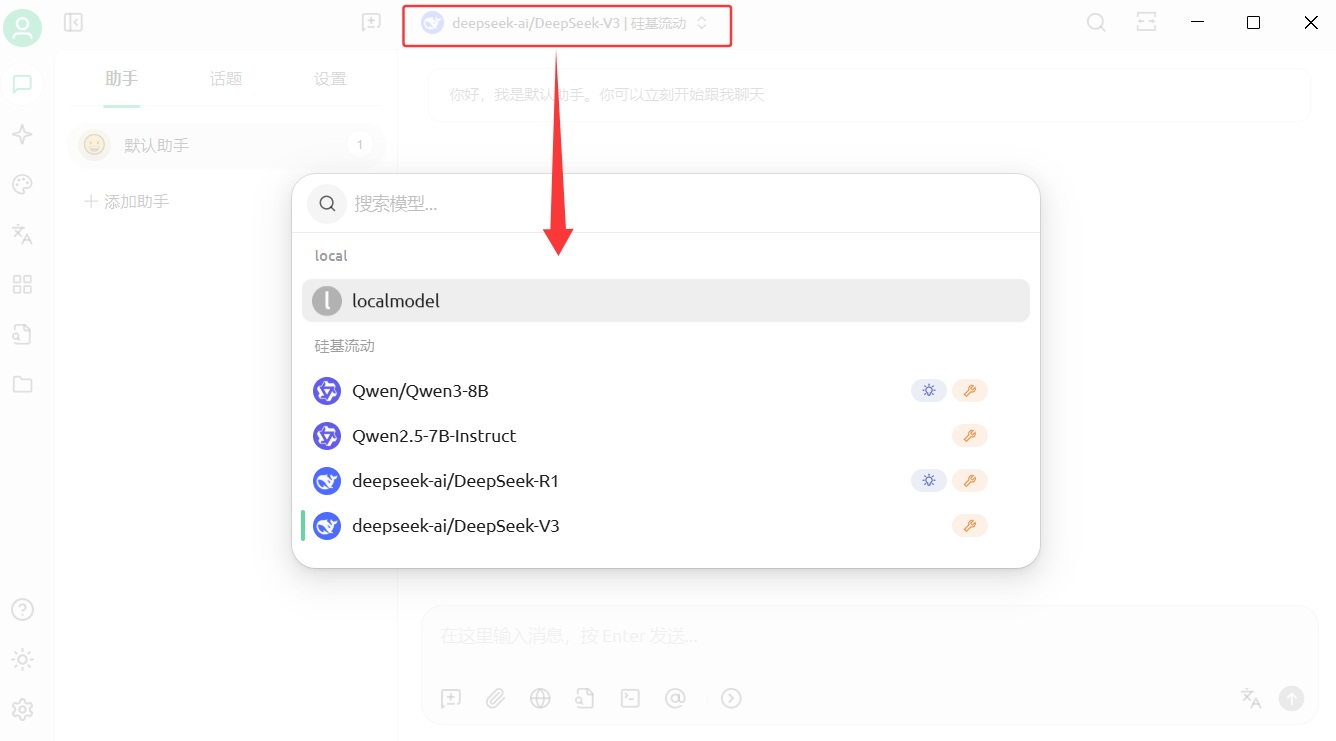Collapse the left sidebar panel
Image resolution: width=1336 pixels, height=741 pixels.
(73, 22)
